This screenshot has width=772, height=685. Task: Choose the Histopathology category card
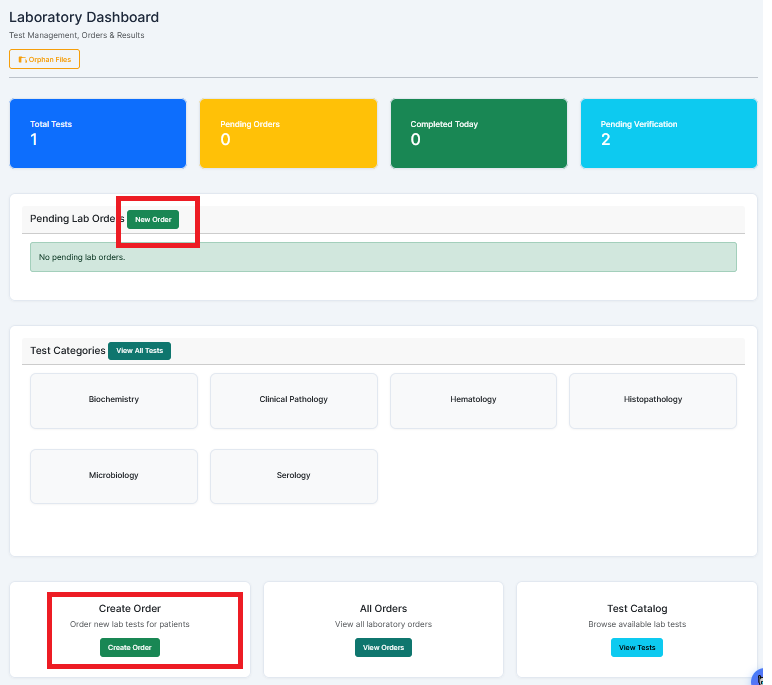(x=653, y=401)
